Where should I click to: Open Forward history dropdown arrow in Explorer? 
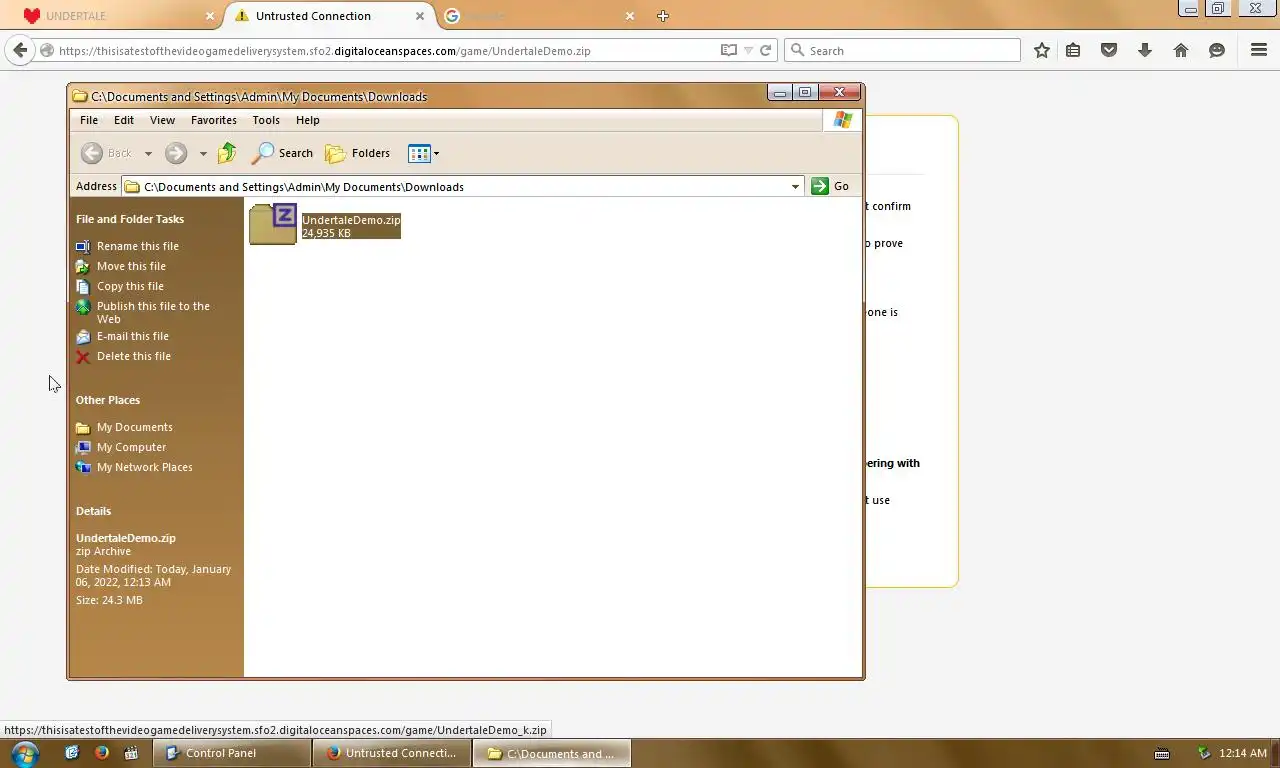[x=203, y=153]
